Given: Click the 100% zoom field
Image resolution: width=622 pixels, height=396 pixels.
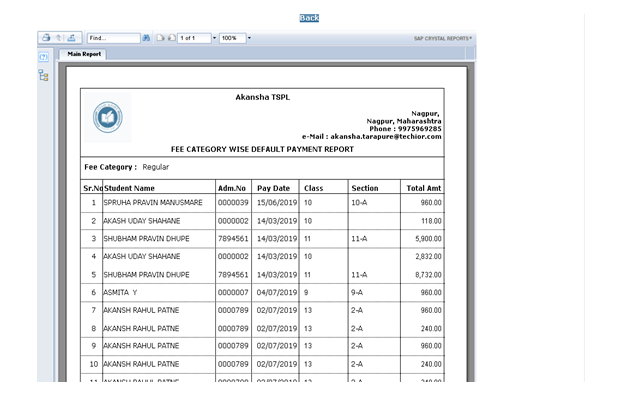Looking at the screenshot, I should tap(232, 38).
